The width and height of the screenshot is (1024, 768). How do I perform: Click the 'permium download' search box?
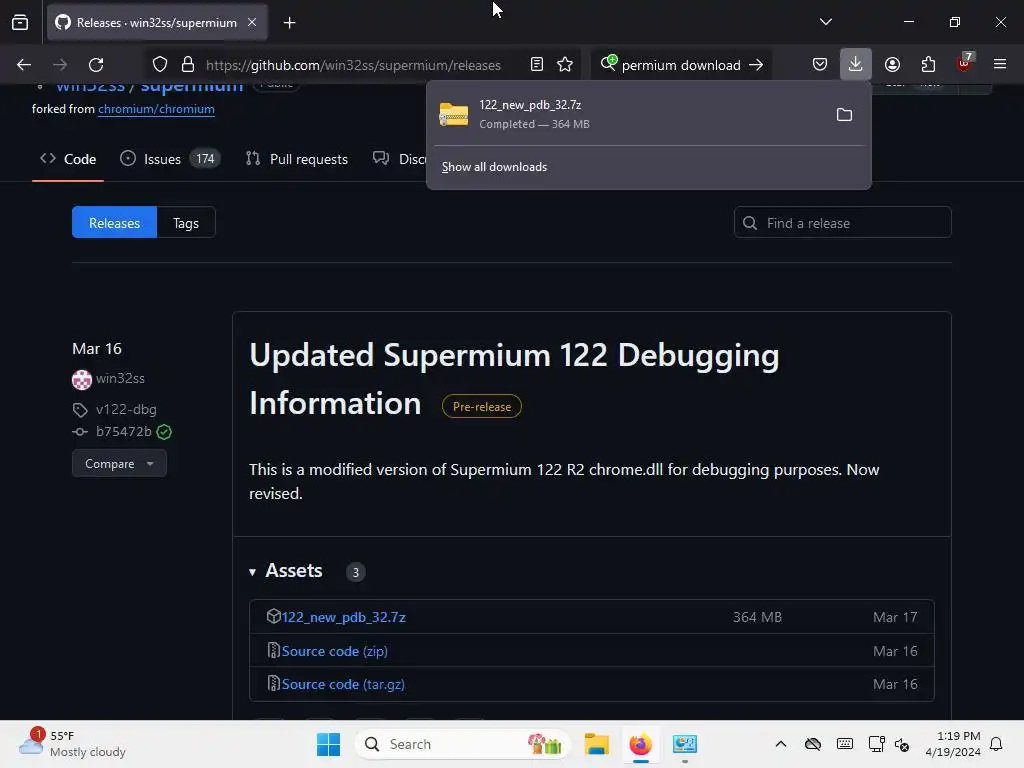point(680,65)
